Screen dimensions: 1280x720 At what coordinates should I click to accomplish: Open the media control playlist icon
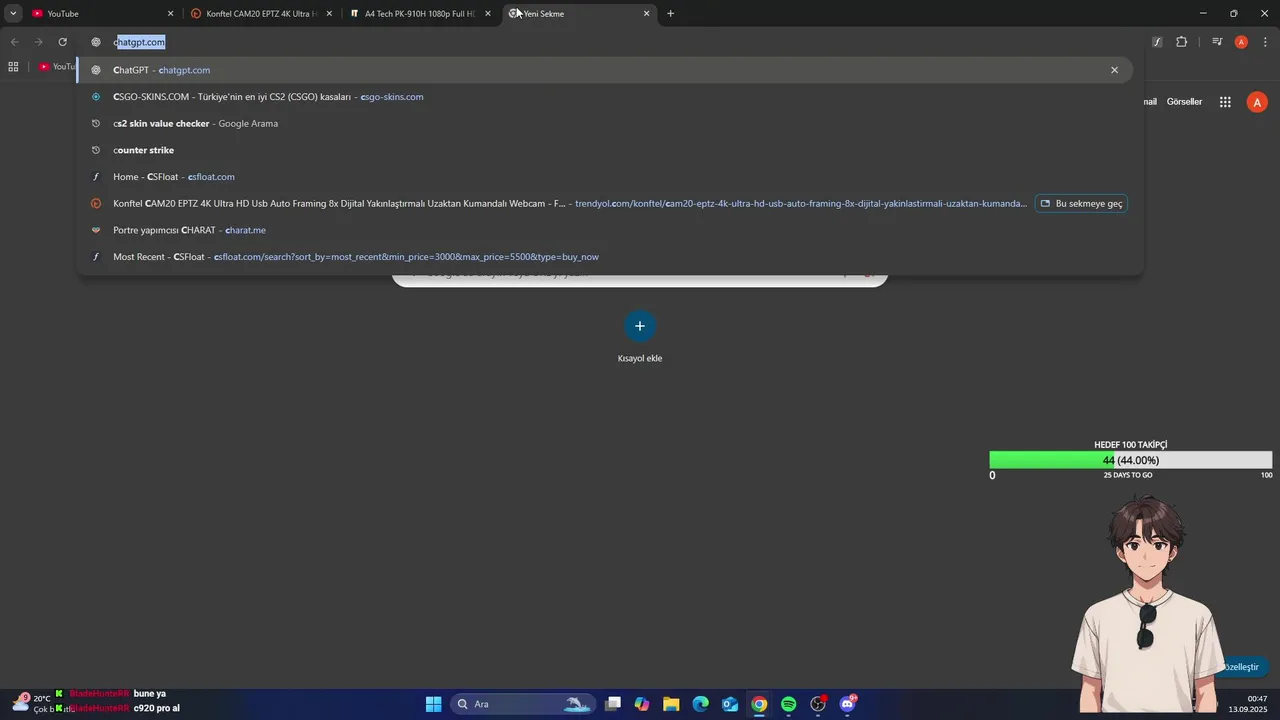coord(1217,42)
